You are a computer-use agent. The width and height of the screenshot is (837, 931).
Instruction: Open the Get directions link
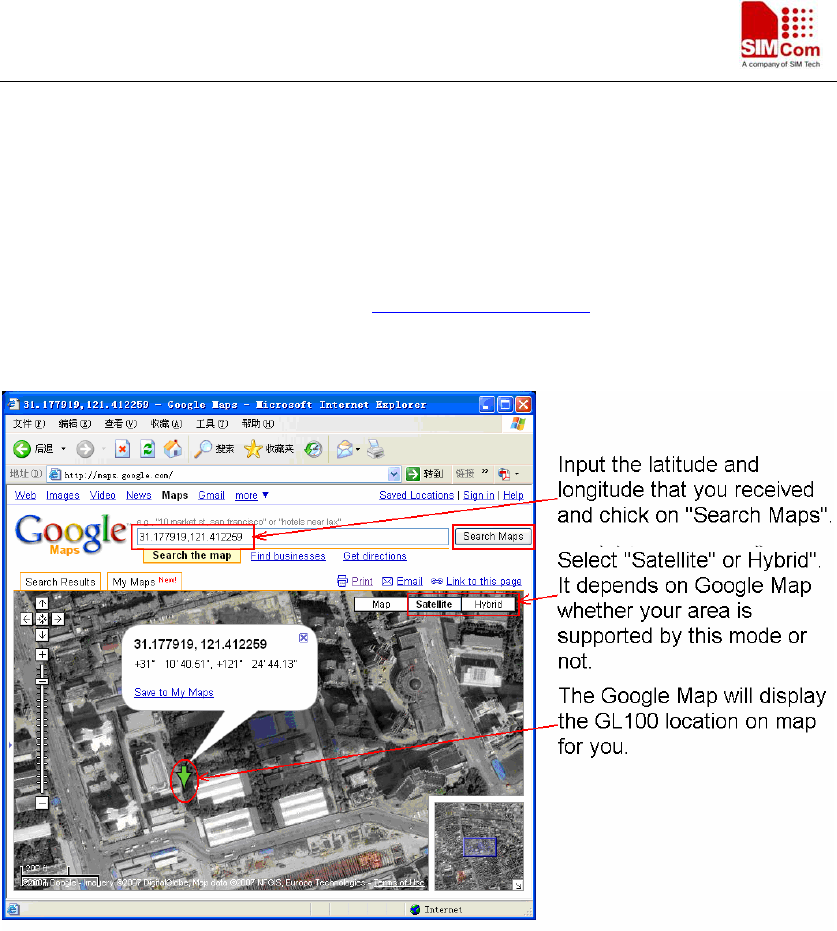[x=375, y=556]
